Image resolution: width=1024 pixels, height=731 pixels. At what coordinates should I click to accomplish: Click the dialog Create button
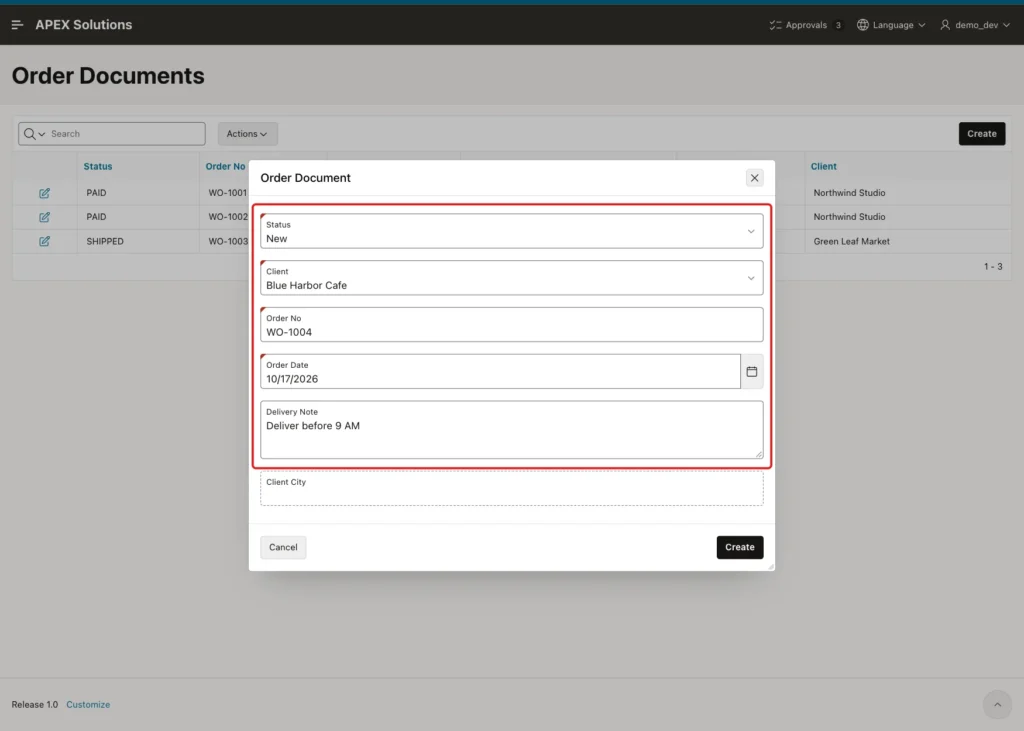tap(739, 547)
